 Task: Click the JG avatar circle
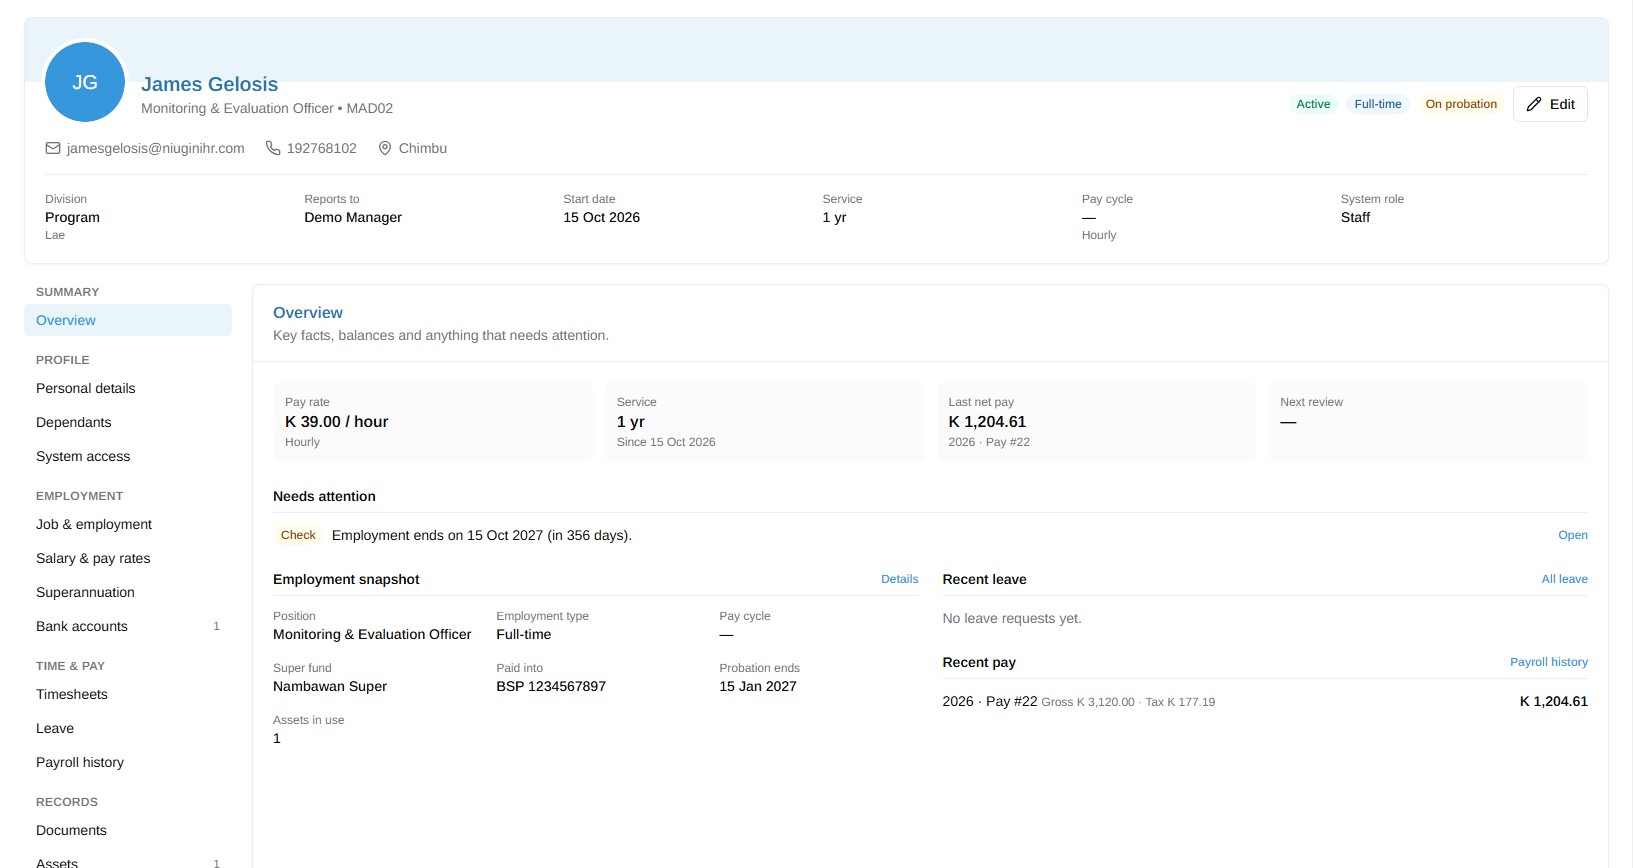[x=85, y=82]
